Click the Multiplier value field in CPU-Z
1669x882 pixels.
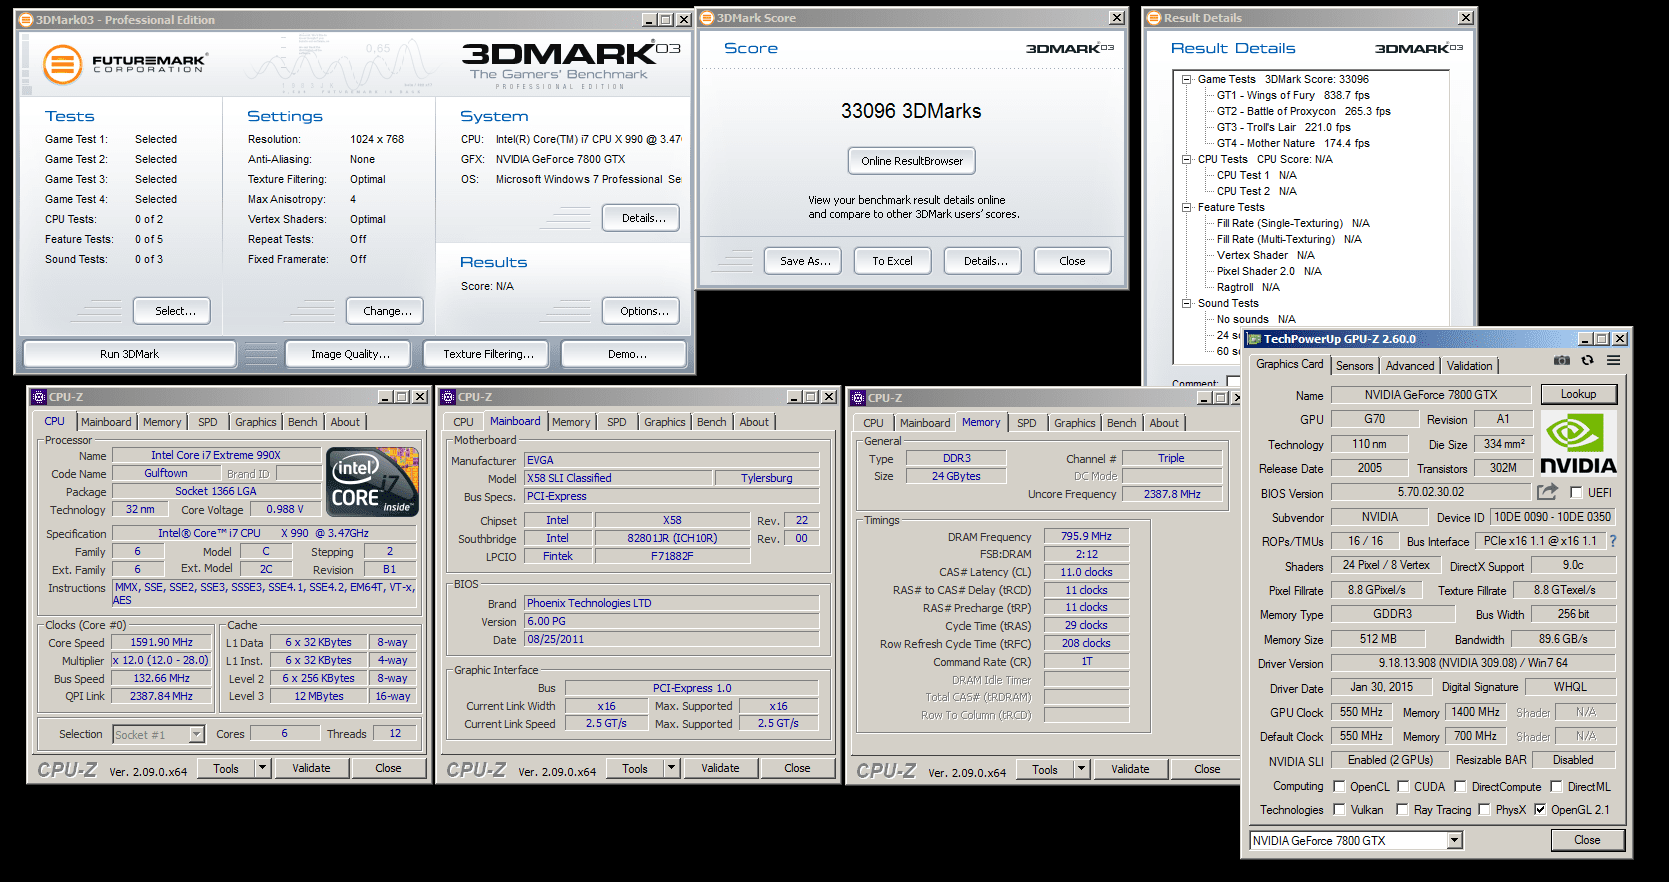[161, 660]
